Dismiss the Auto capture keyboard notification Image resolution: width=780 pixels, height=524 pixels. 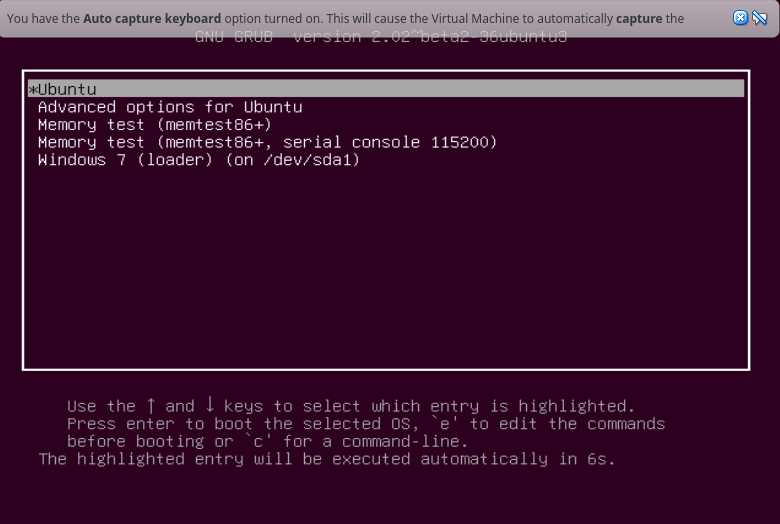point(740,18)
